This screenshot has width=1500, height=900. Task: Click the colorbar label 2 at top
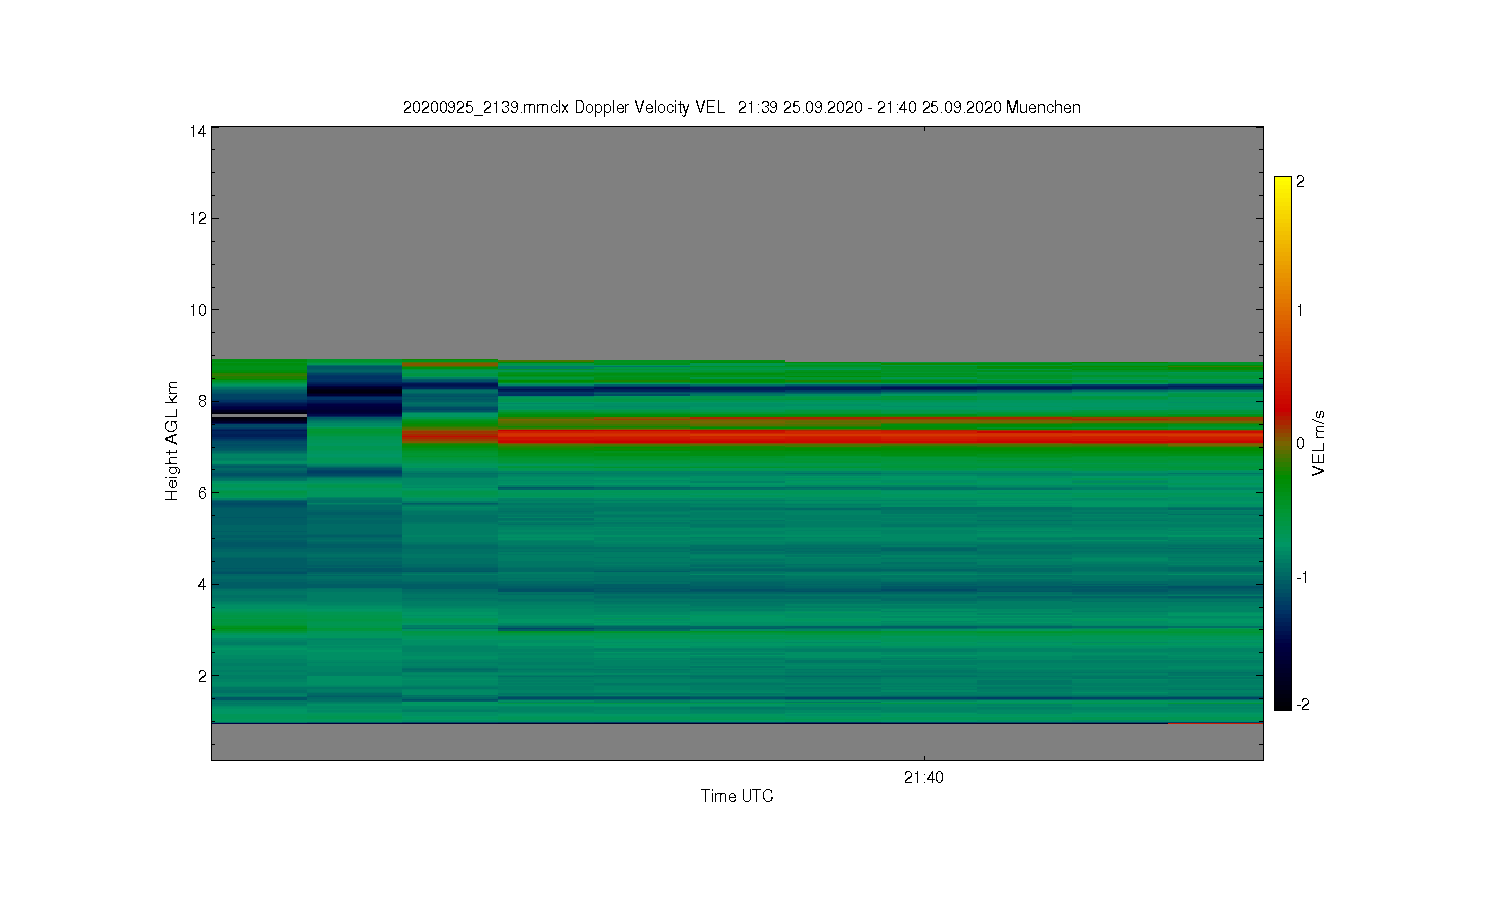pos(1300,182)
